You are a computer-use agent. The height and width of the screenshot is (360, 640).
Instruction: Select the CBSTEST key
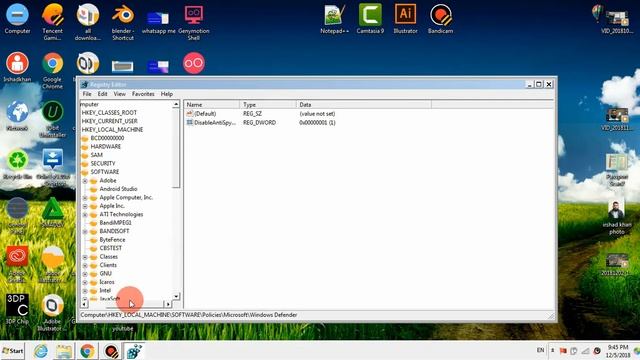[111, 248]
